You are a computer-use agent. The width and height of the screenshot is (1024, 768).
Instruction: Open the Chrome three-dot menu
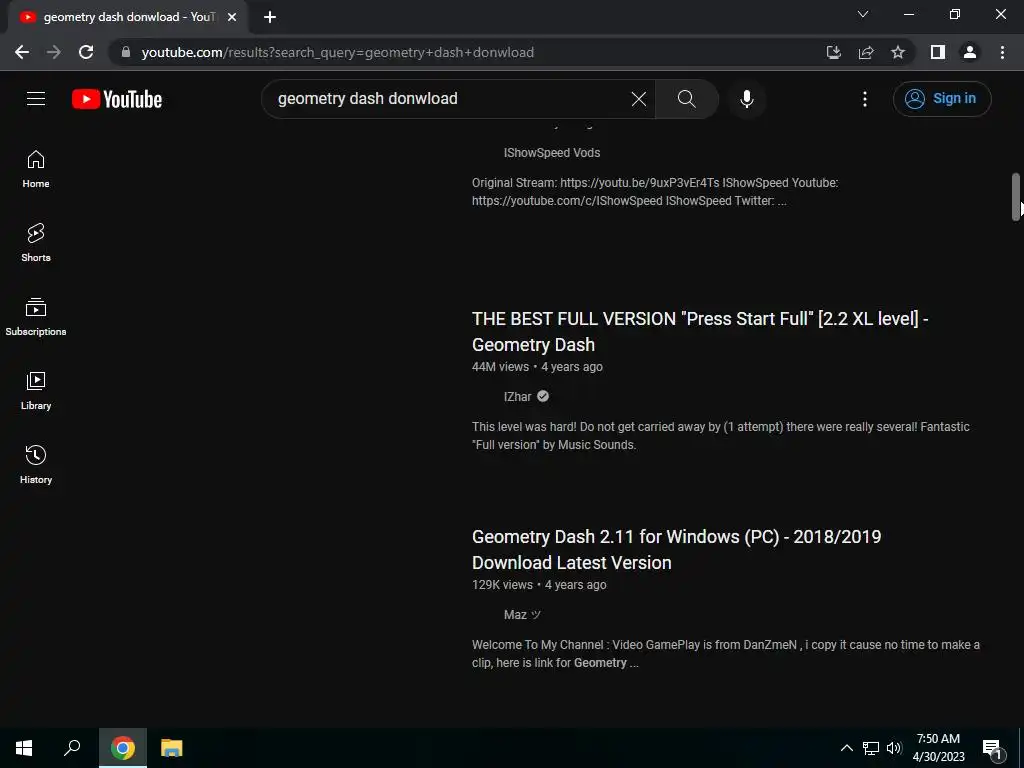point(1002,52)
